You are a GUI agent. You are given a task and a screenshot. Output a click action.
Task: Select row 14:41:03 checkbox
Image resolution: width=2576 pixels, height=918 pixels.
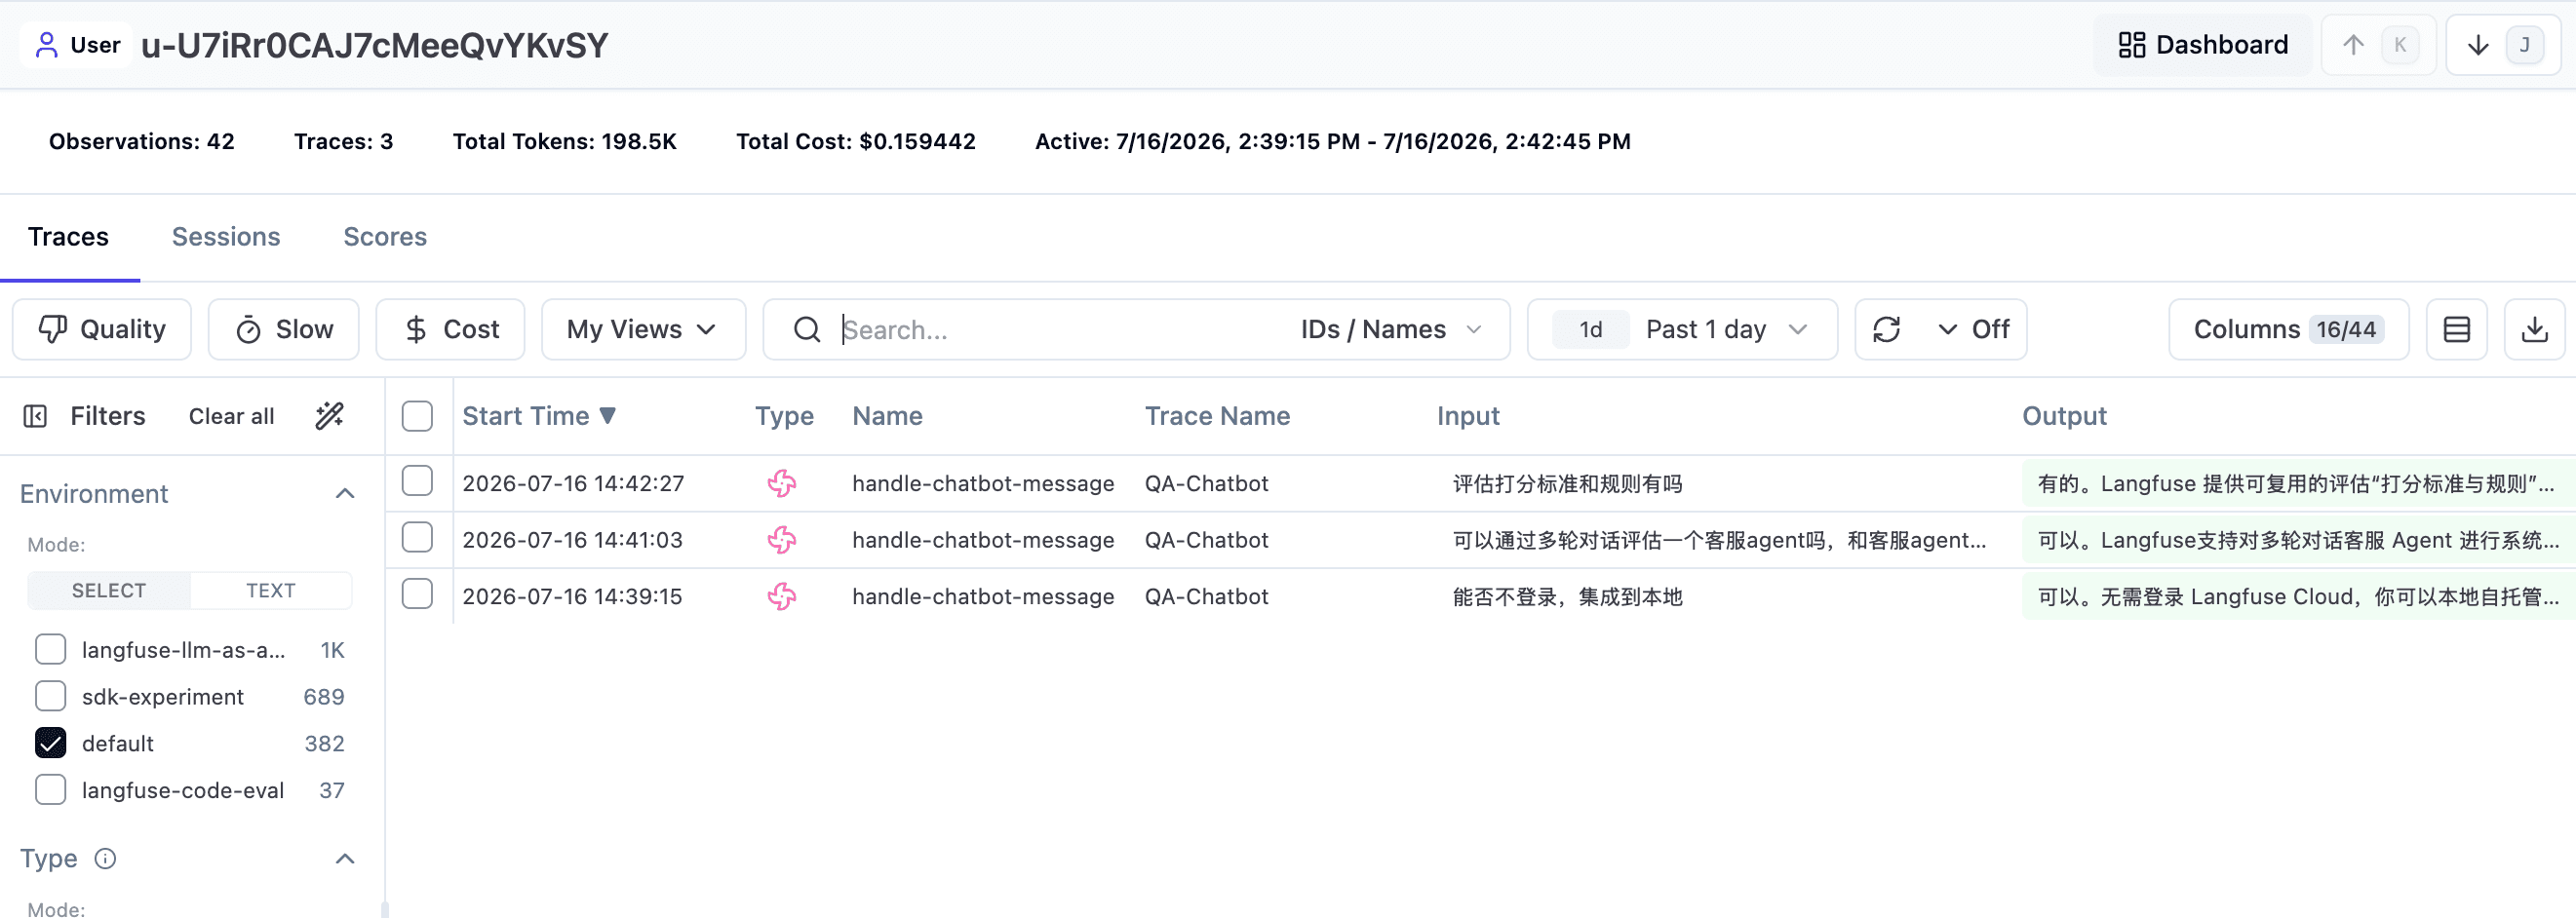(x=417, y=538)
